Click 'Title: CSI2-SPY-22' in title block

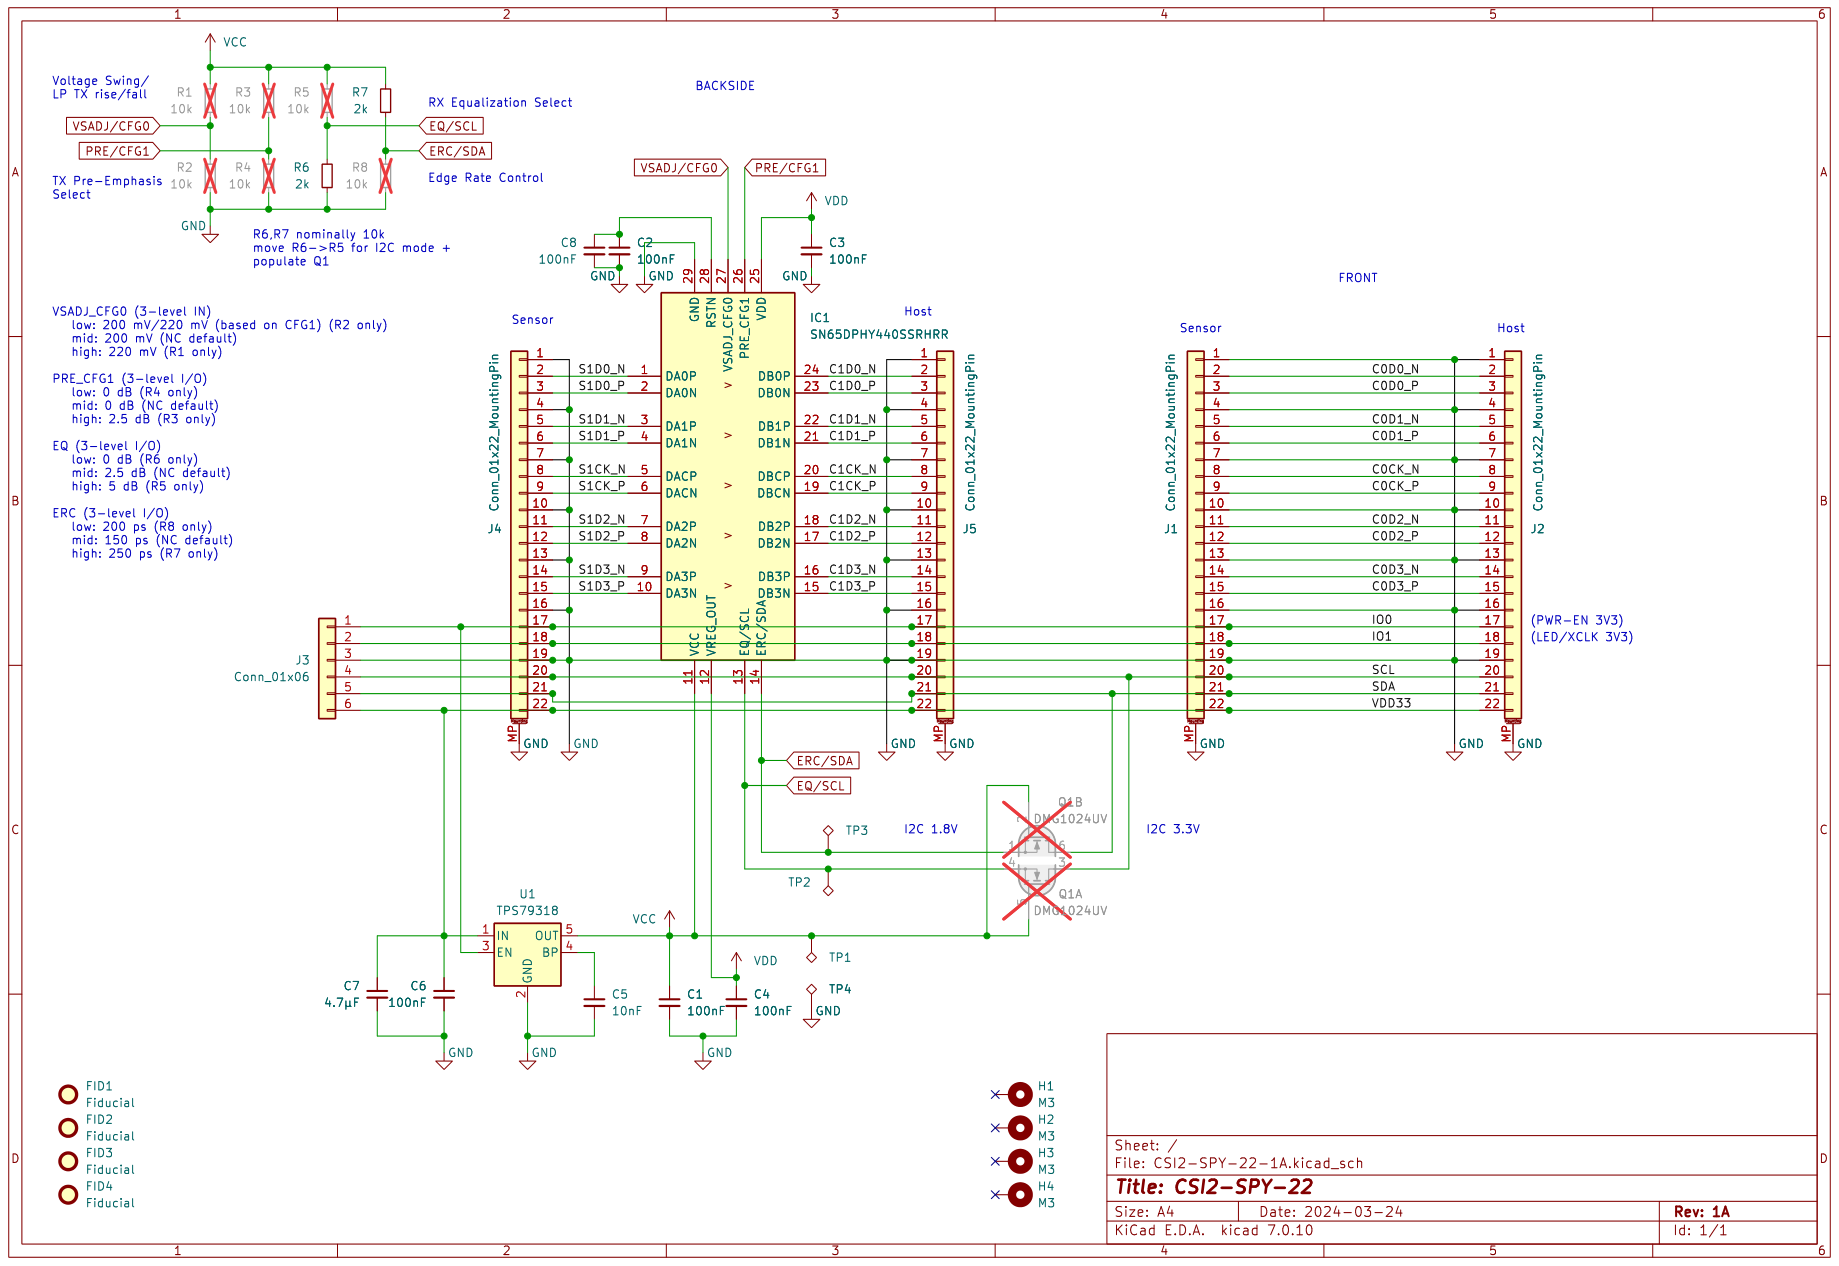click(x=1214, y=1187)
